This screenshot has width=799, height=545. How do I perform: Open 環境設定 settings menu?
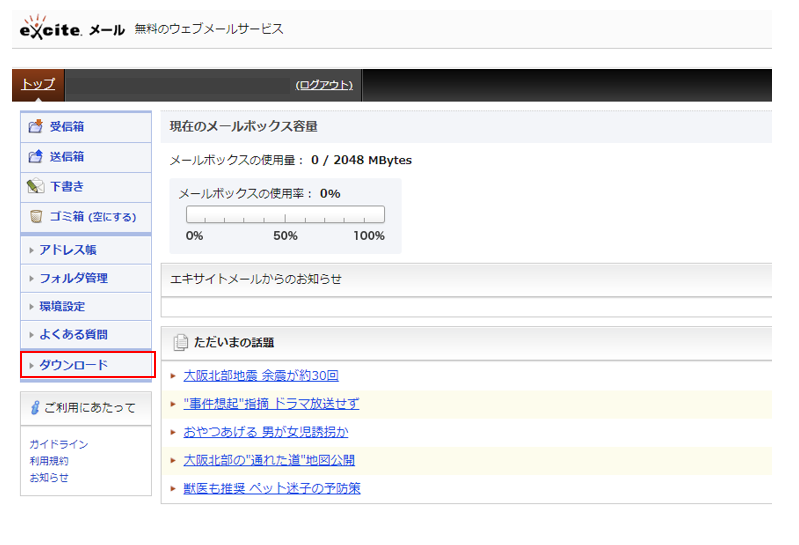(x=62, y=307)
